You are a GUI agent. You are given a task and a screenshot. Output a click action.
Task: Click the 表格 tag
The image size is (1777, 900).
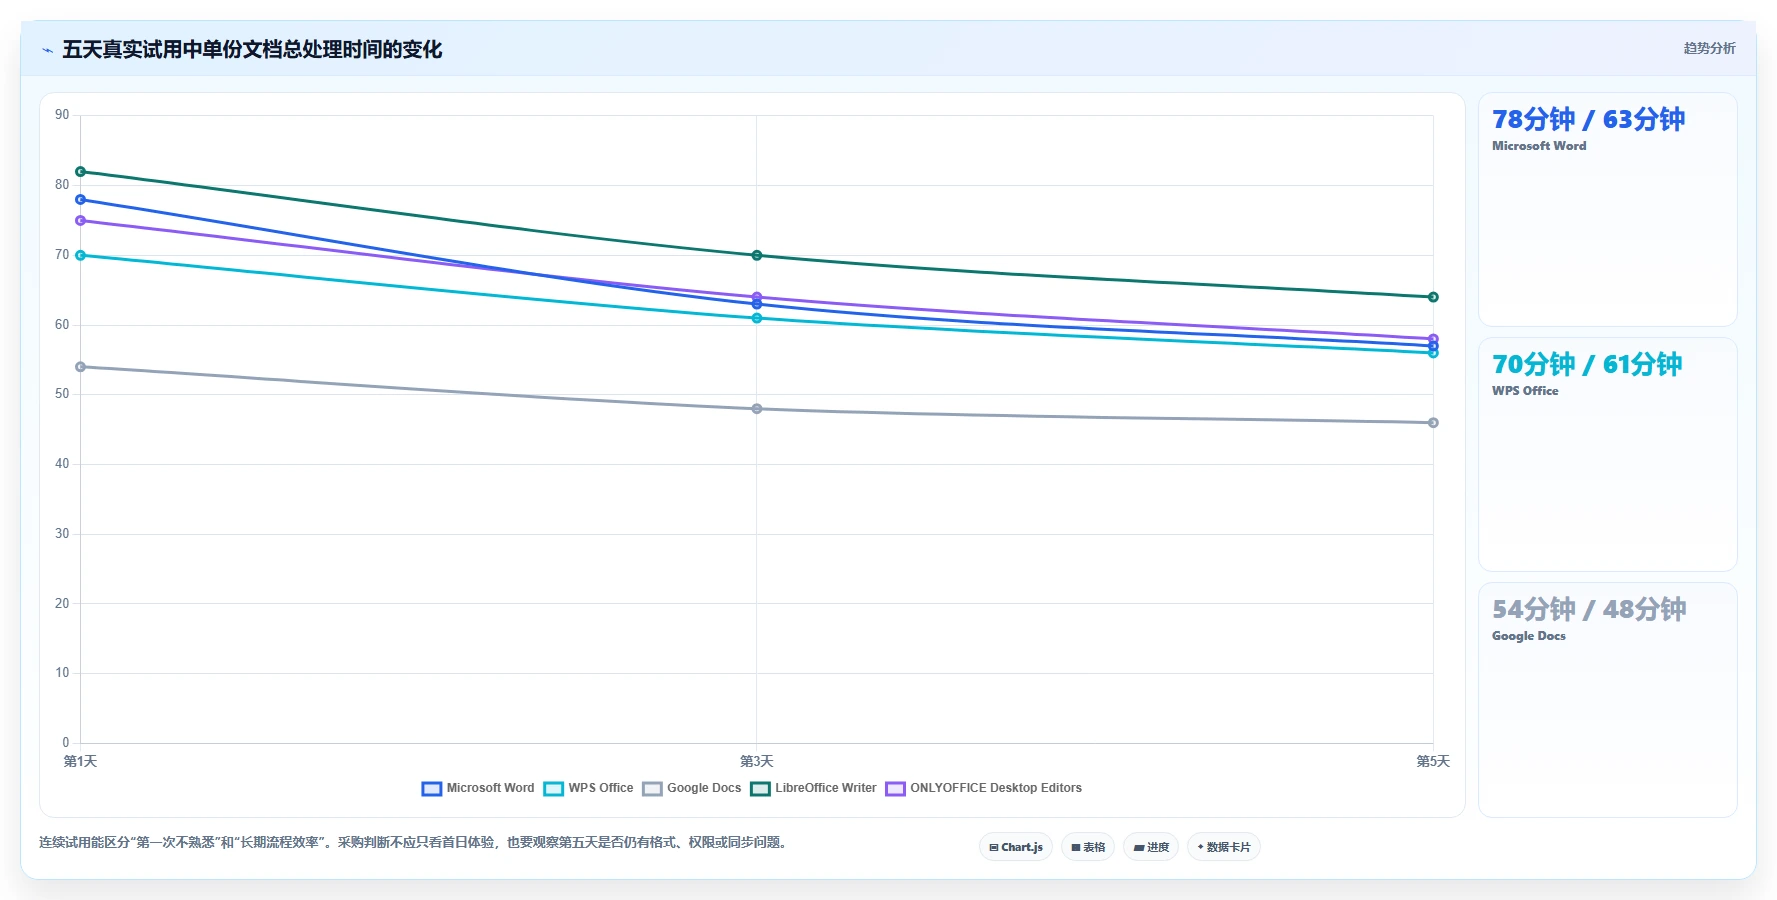coord(1088,847)
